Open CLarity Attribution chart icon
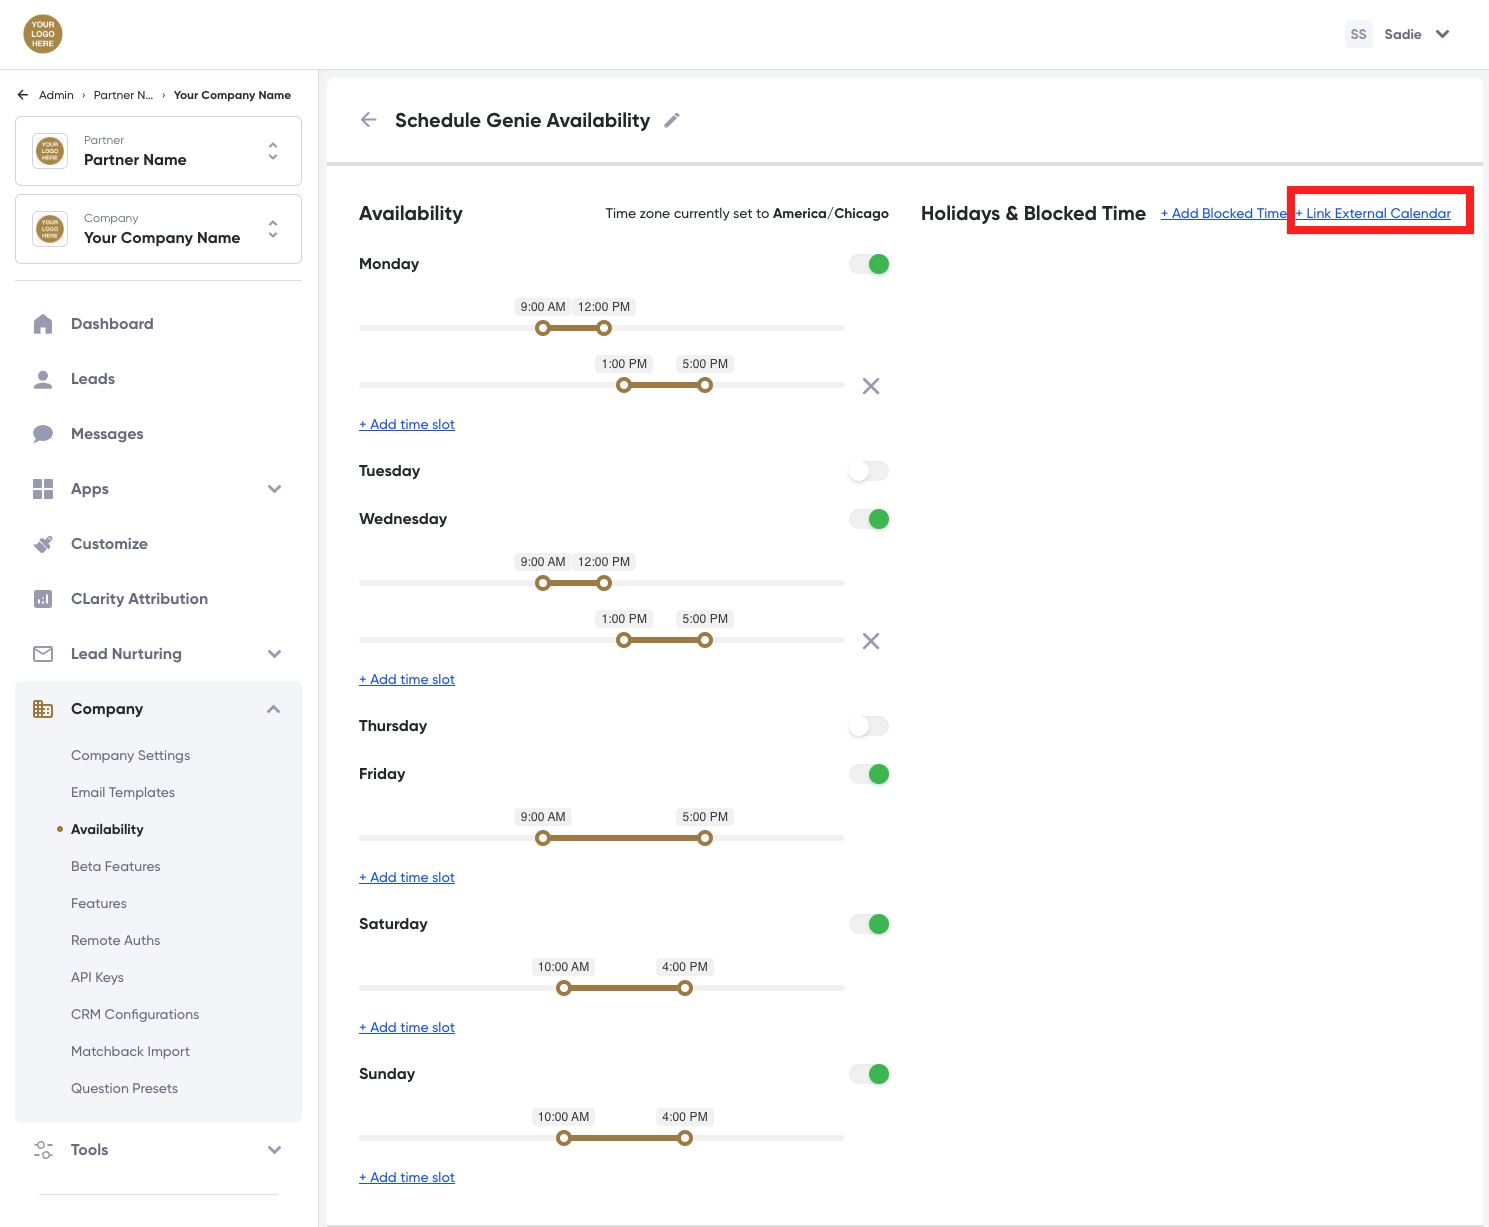The width and height of the screenshot is (1489, 1227). (x=43, y=599)
